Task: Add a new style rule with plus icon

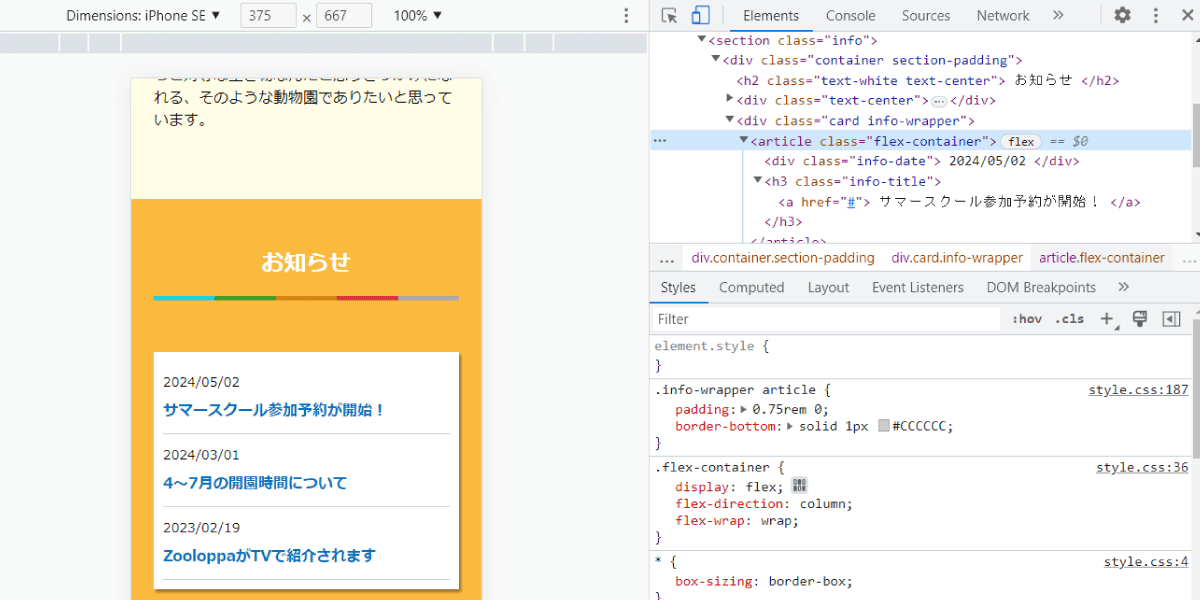Action: point(1106,319)
